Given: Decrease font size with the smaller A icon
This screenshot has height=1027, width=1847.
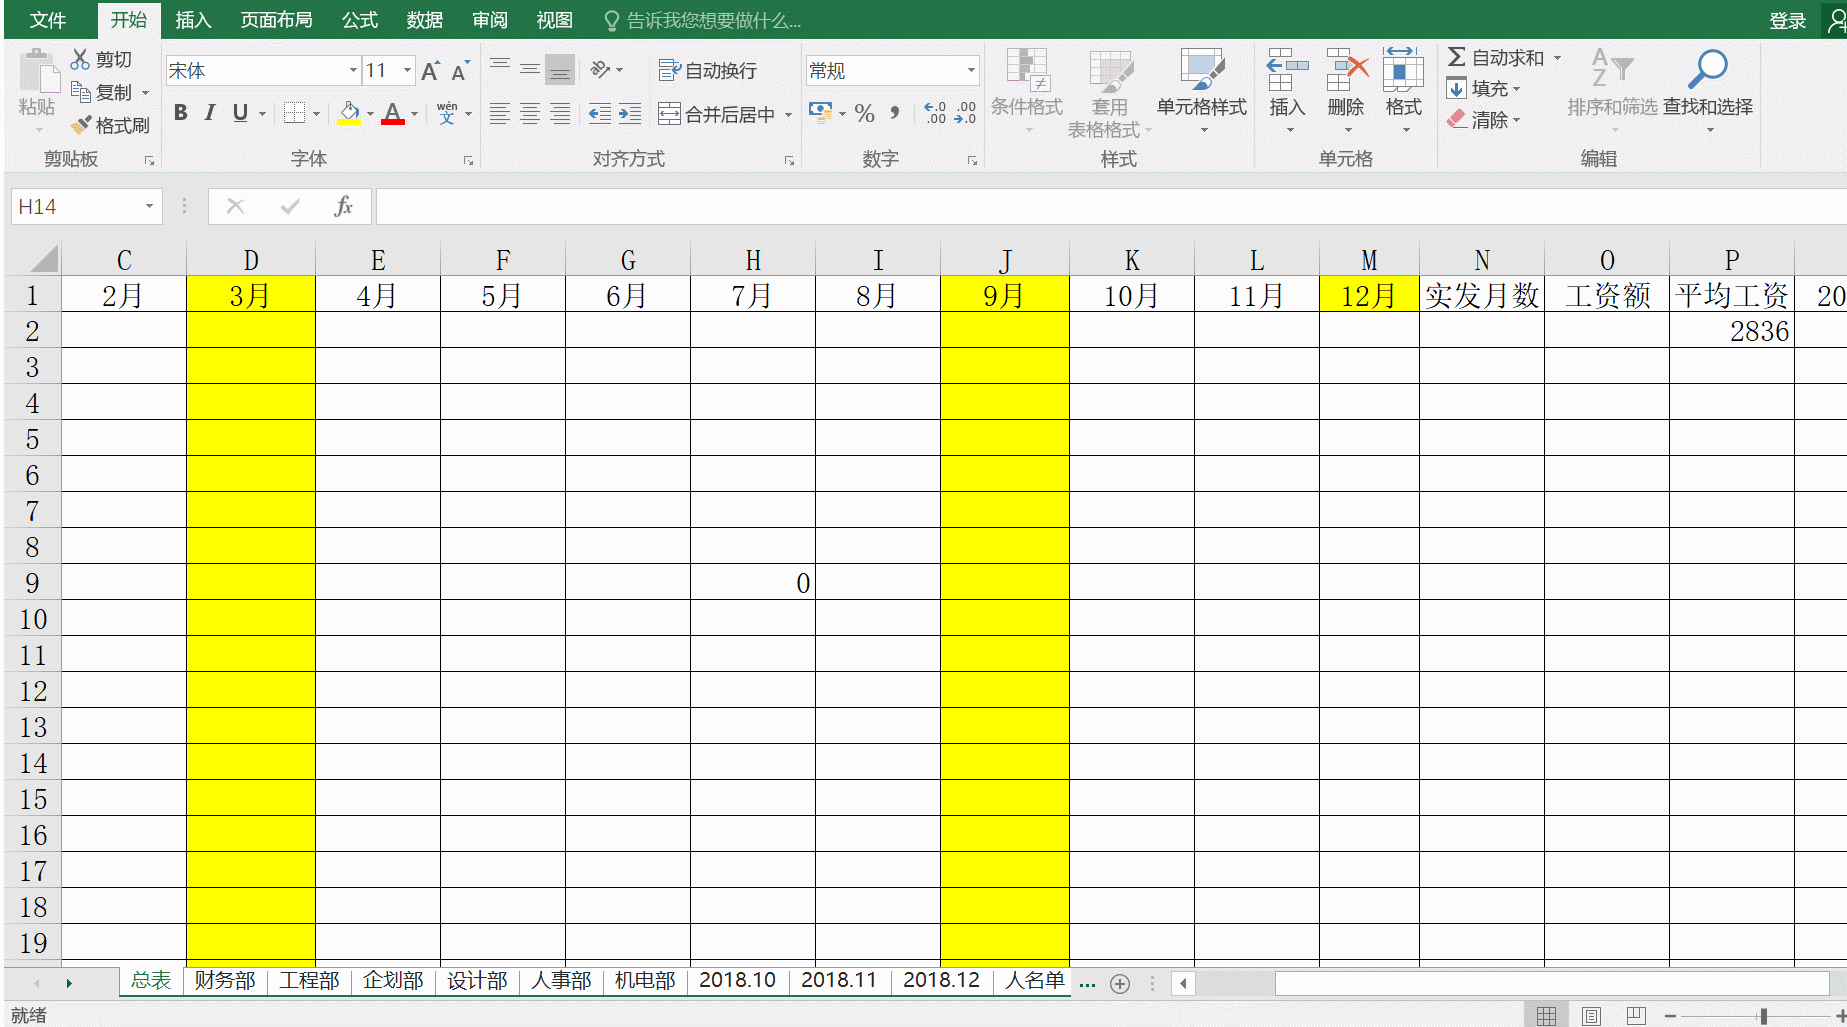Looking at the screenshot, I should tap(460, 71).
